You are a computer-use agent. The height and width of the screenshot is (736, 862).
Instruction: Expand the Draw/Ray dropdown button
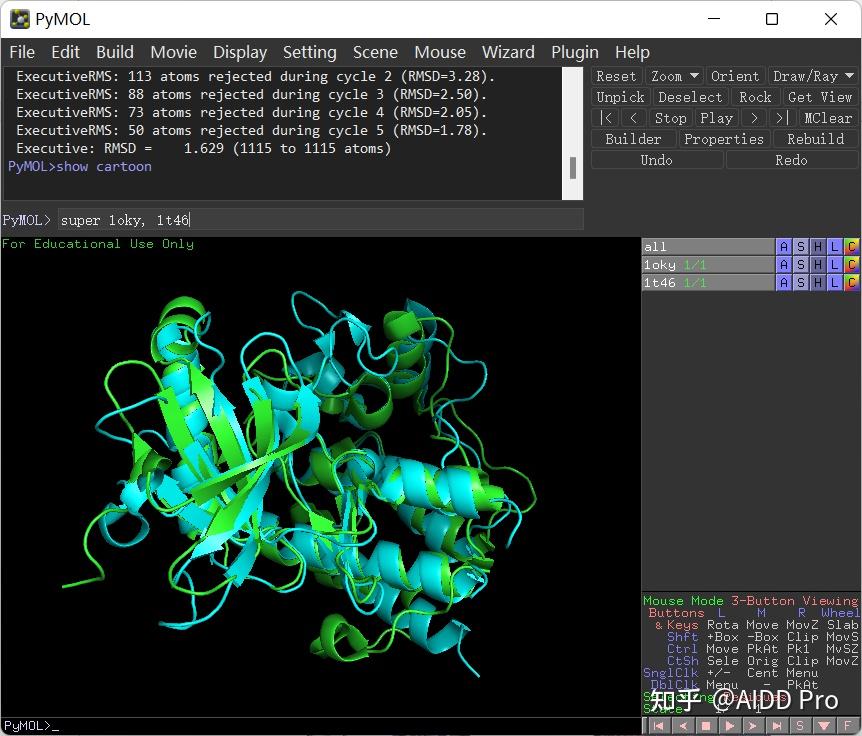coord(813,76)
